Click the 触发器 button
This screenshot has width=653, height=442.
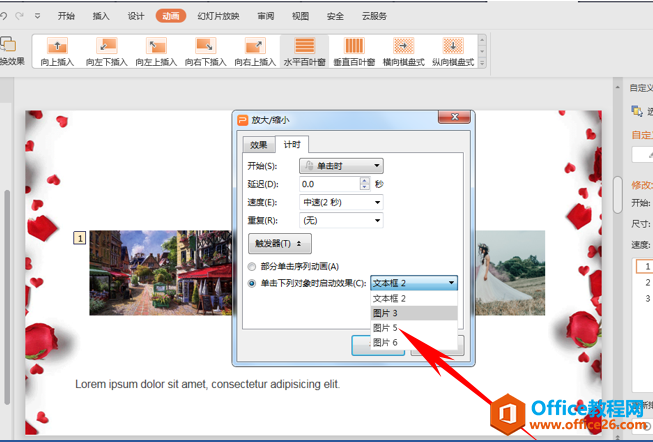[x=279, y=244]
